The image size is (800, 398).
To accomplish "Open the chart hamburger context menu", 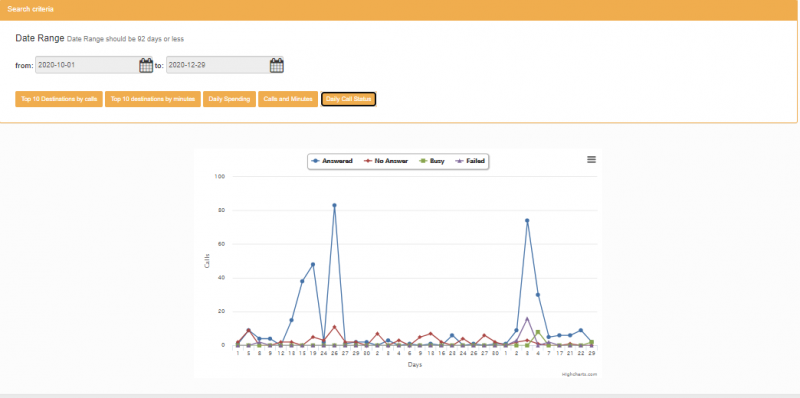I will [591, 160].
